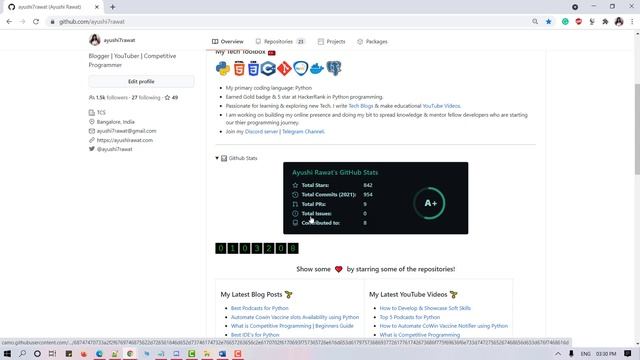Click the Edit profile button

(x=141, y=82)
